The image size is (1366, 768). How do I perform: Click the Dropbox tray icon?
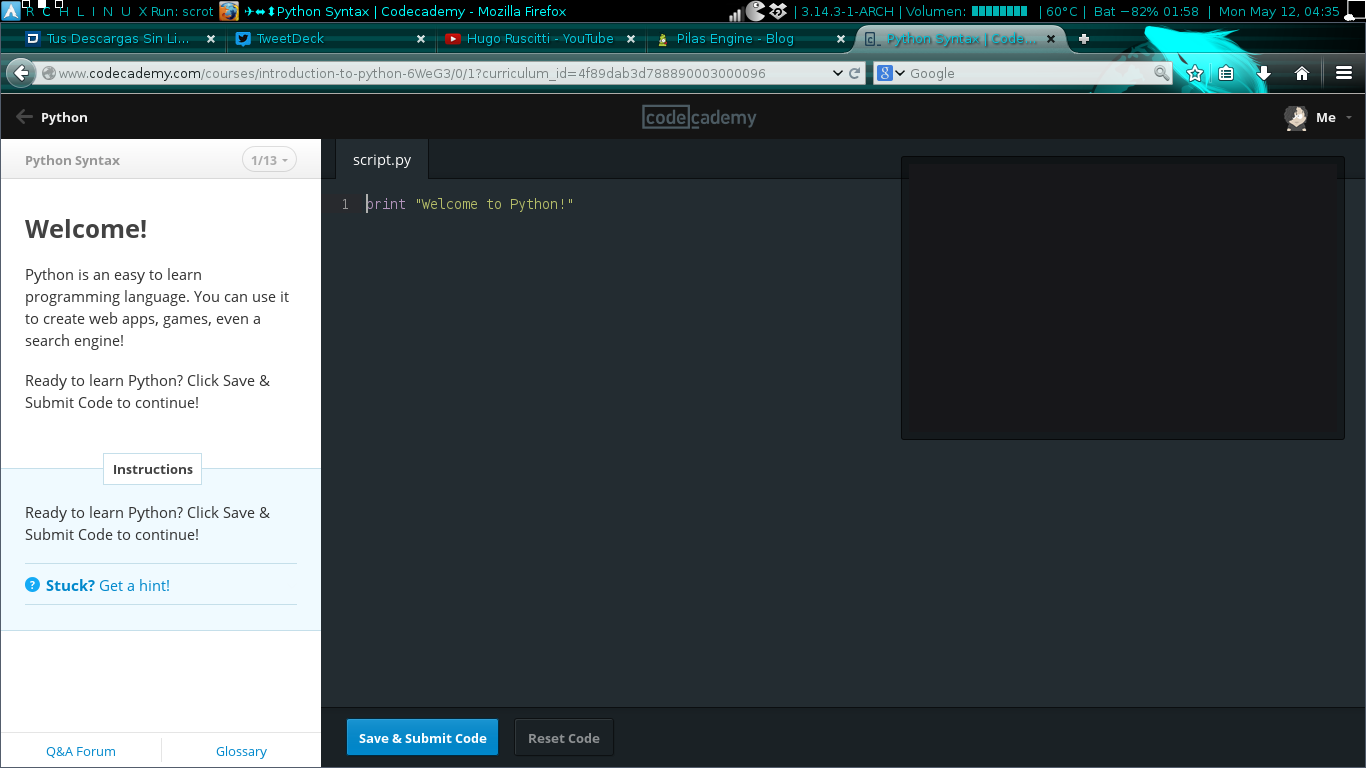[x=778, y=12]
